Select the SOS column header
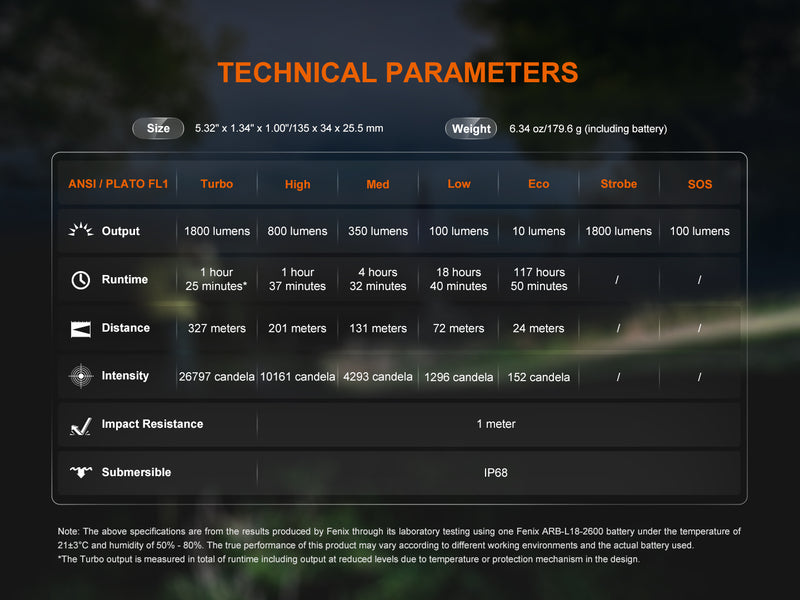Screen dimensions: 800x600 [x=700, y=184]
